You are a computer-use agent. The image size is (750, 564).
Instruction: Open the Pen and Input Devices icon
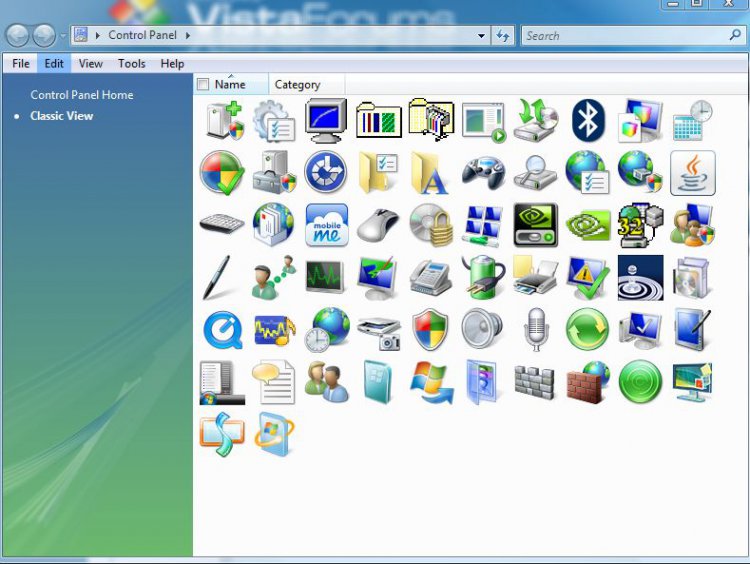[217, 277]
